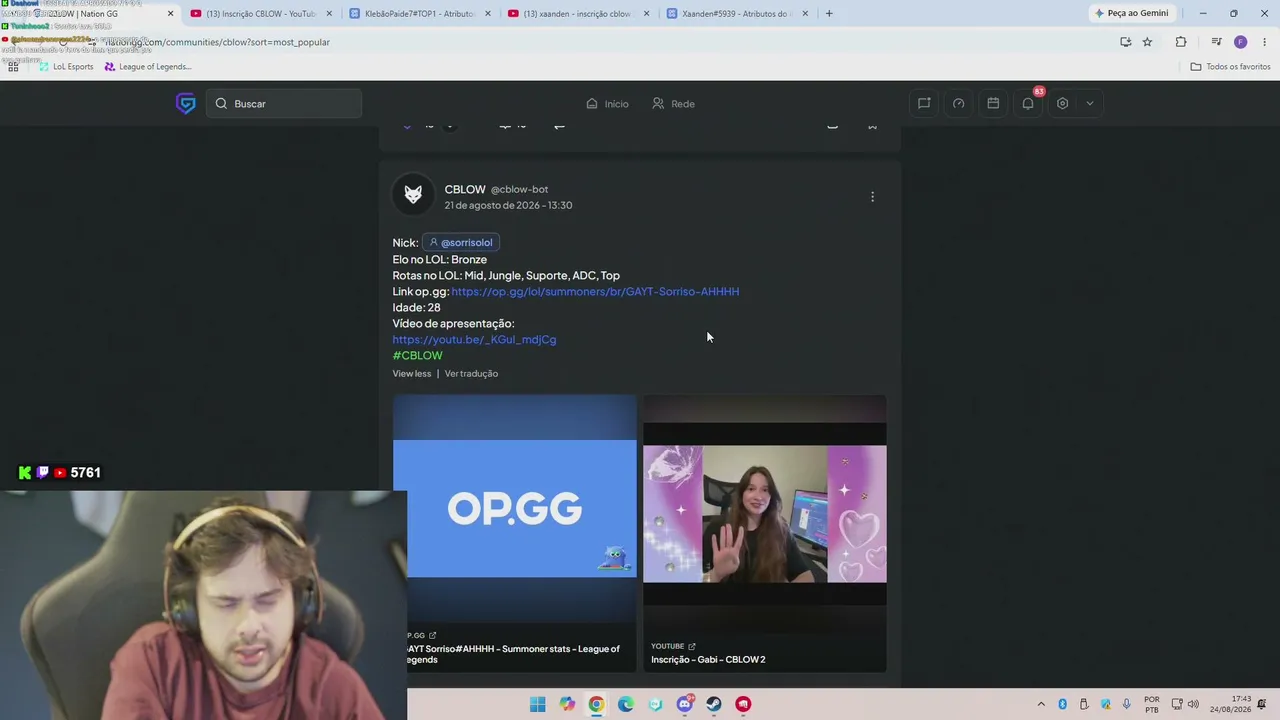Image resolution: width=1280 pixels, height=720 pixels.
Task: Close the KlebãoPaide7#TOP1 tab
Action: (x=488, y=14)
